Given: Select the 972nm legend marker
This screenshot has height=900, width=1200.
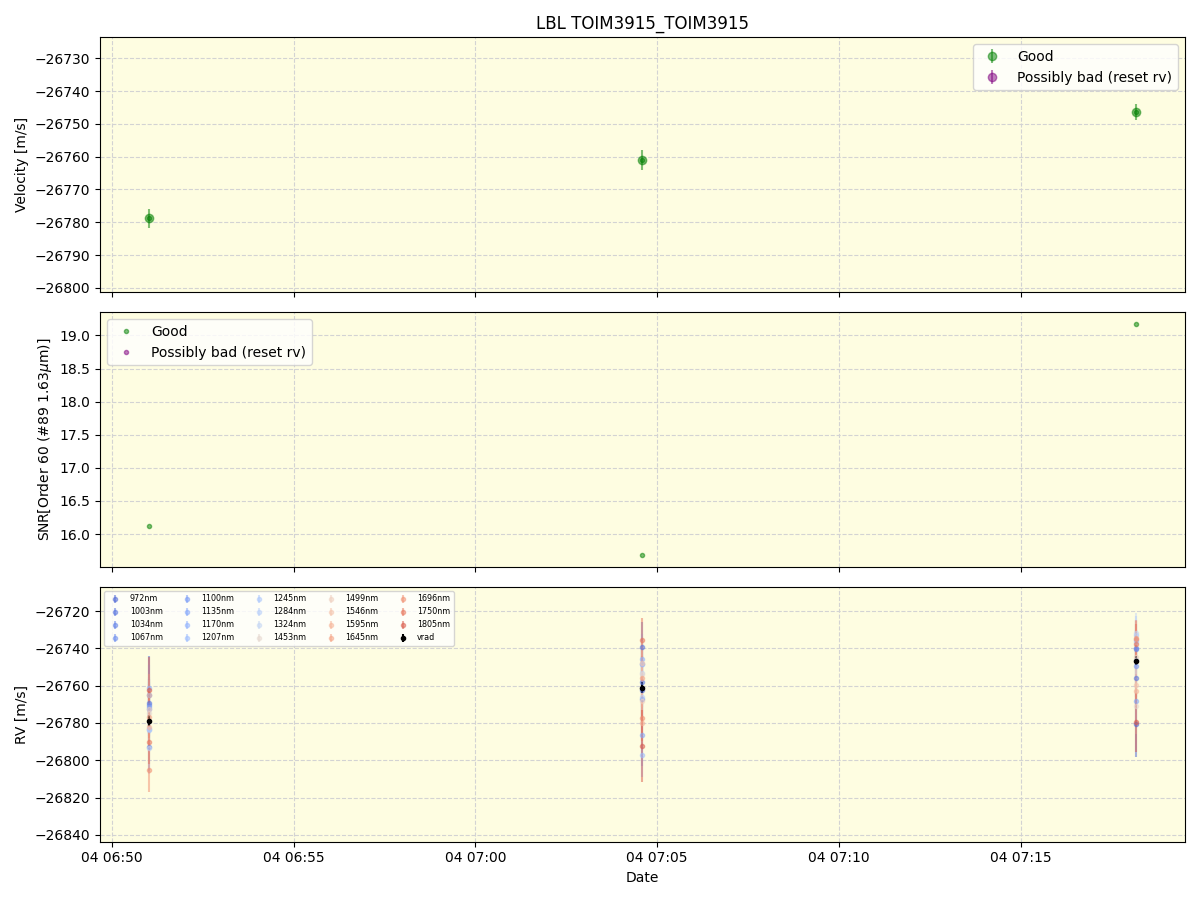Looking at the screenshot, I should point(114,598).
